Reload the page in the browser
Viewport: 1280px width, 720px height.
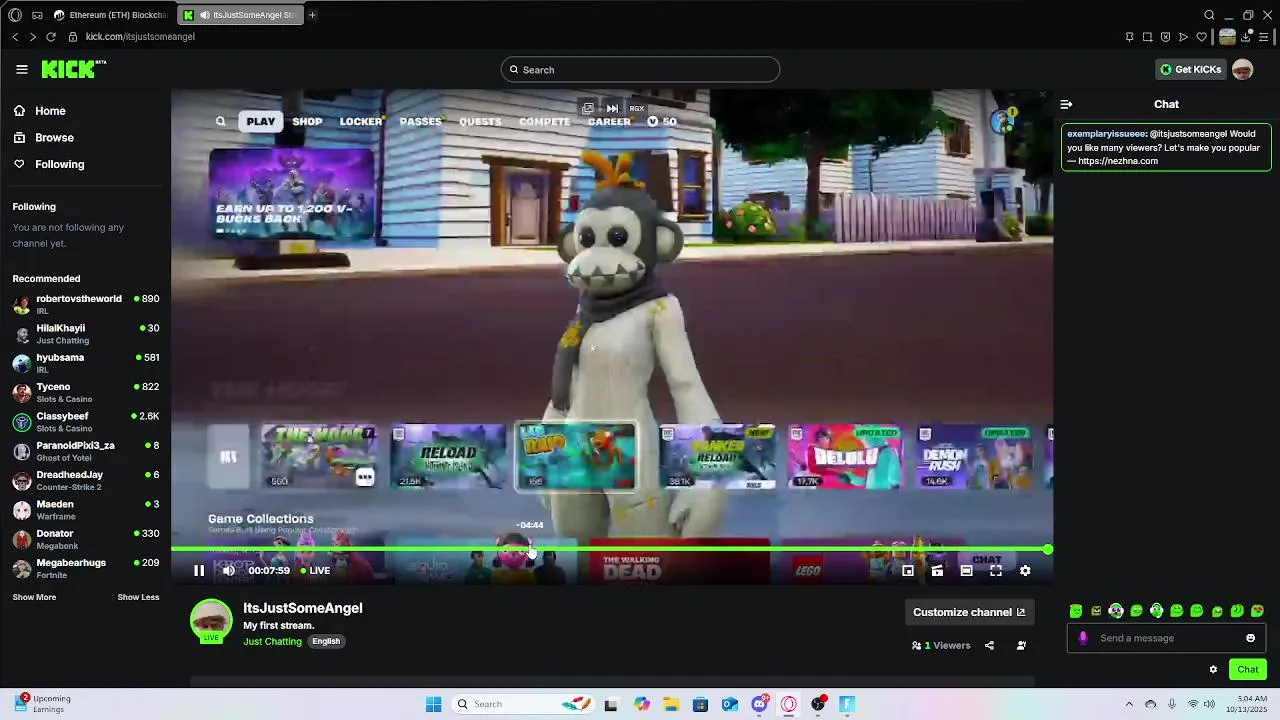pos(51,37)
